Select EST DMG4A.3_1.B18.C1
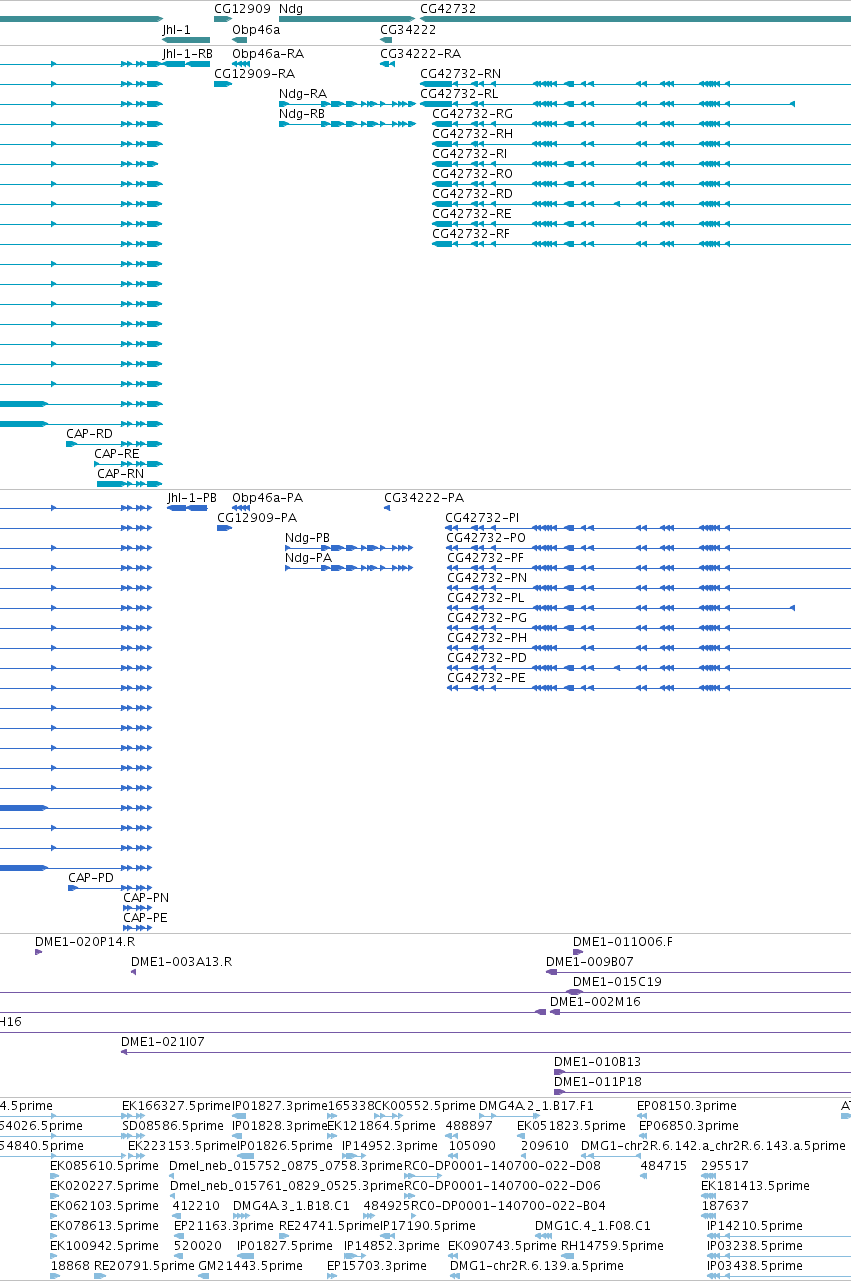The height and width of the screenshot is (1281, 851). point(289,1206)
